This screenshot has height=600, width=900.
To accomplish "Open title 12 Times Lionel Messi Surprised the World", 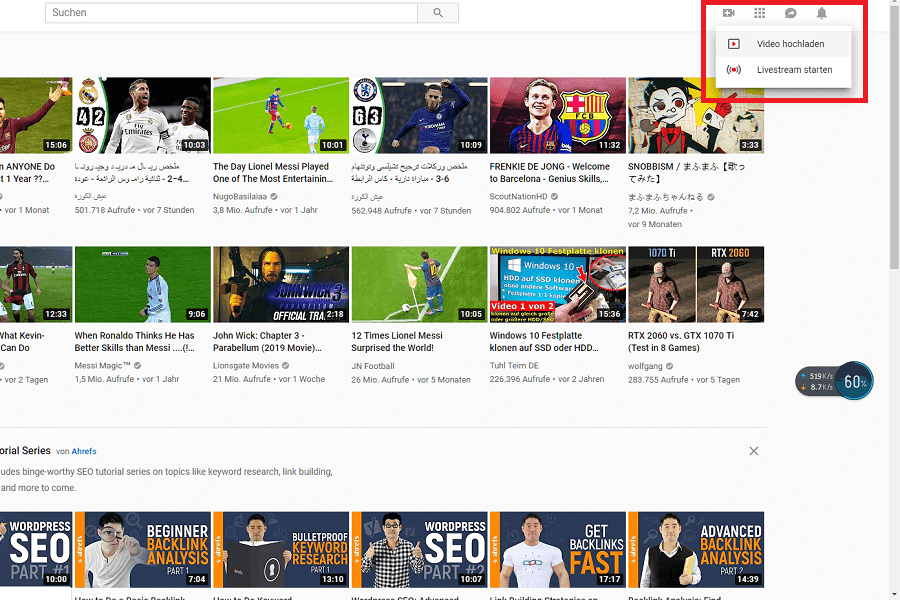I will click(397, 342).
